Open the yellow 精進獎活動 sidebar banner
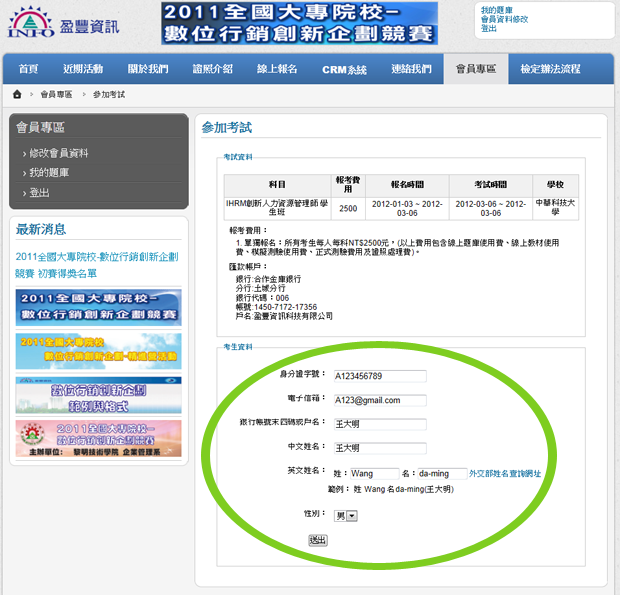 (98, 350)
